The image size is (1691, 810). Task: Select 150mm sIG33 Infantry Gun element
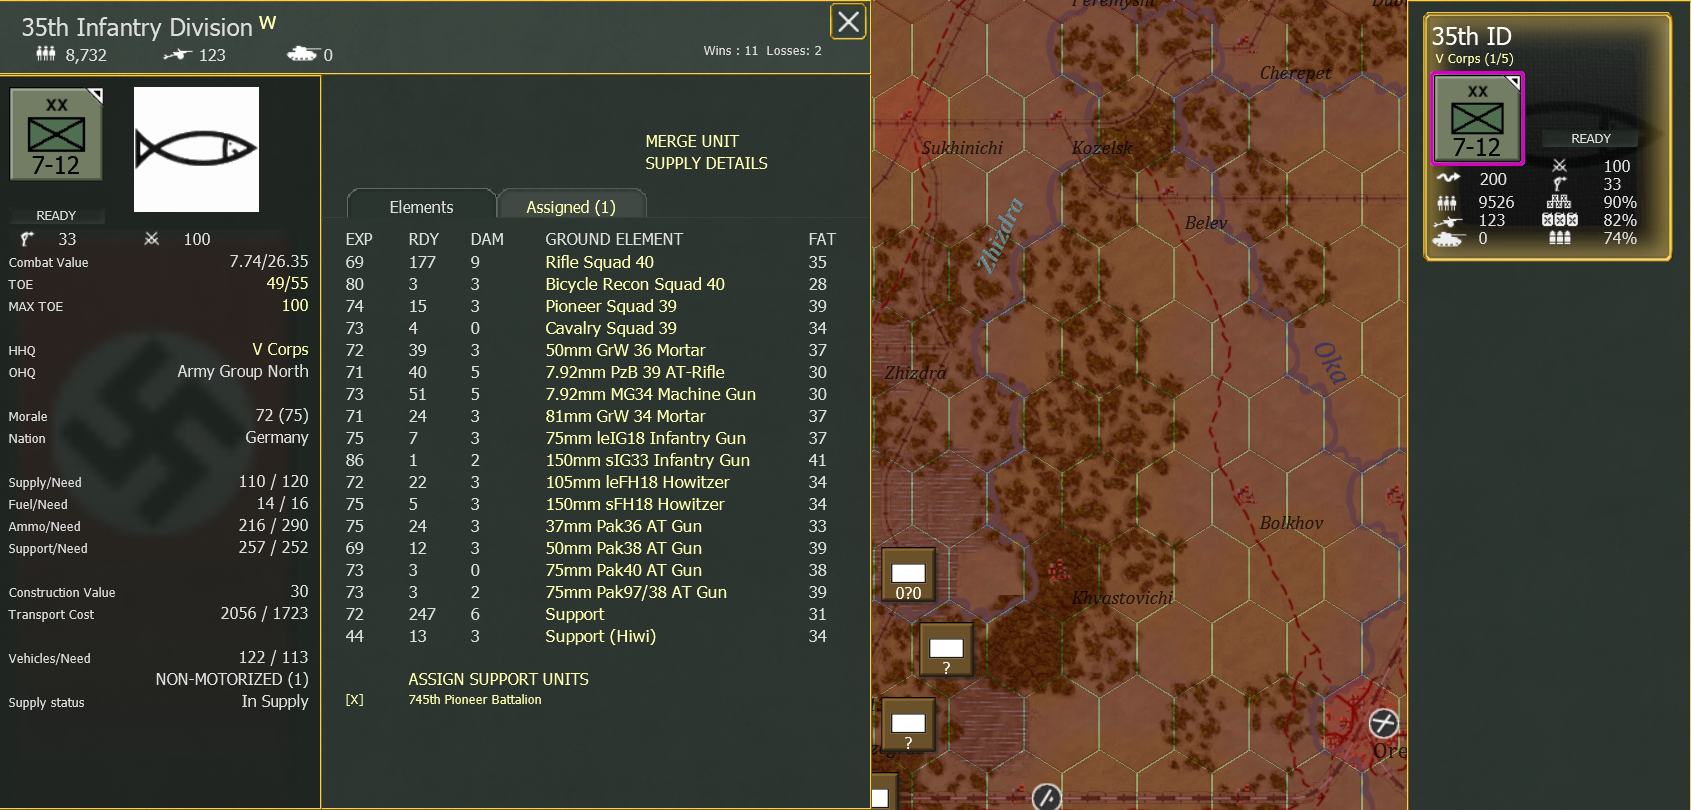[647, 460]
